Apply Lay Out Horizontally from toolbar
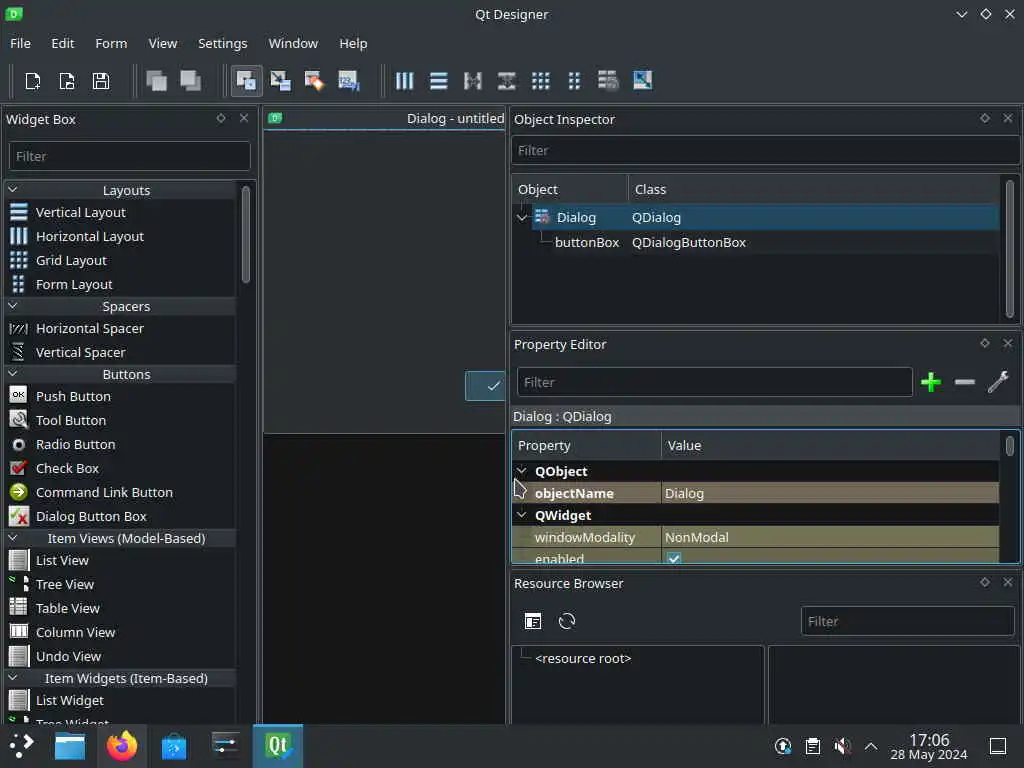The height and width of the screenshot is (768, 1024). [404, 81]
